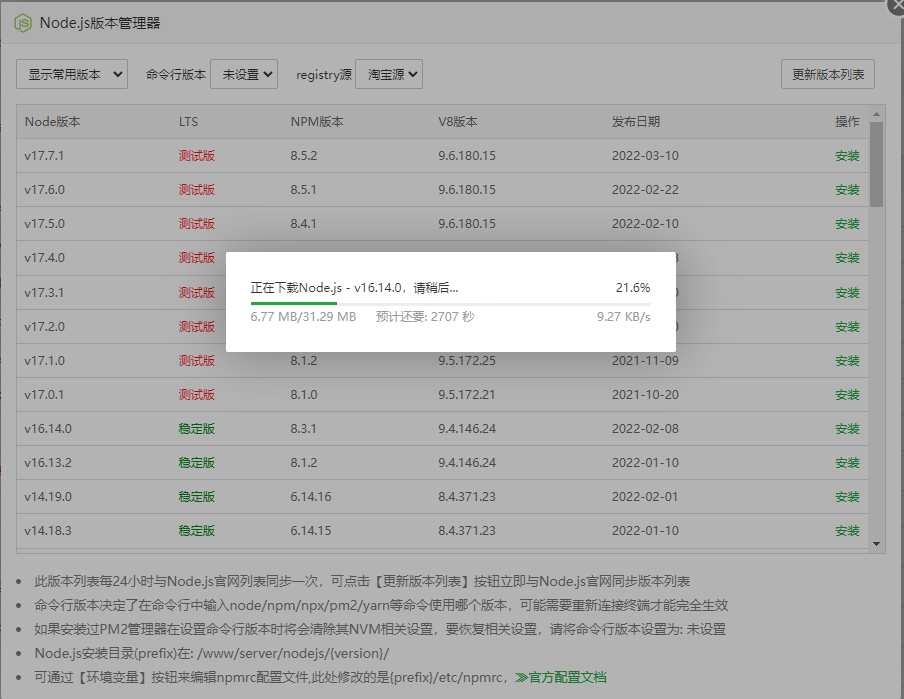The width and height of the screenshot is (904, 699).
Task: Open the 官方配置文档 link
Action: [x=561, y=677]
